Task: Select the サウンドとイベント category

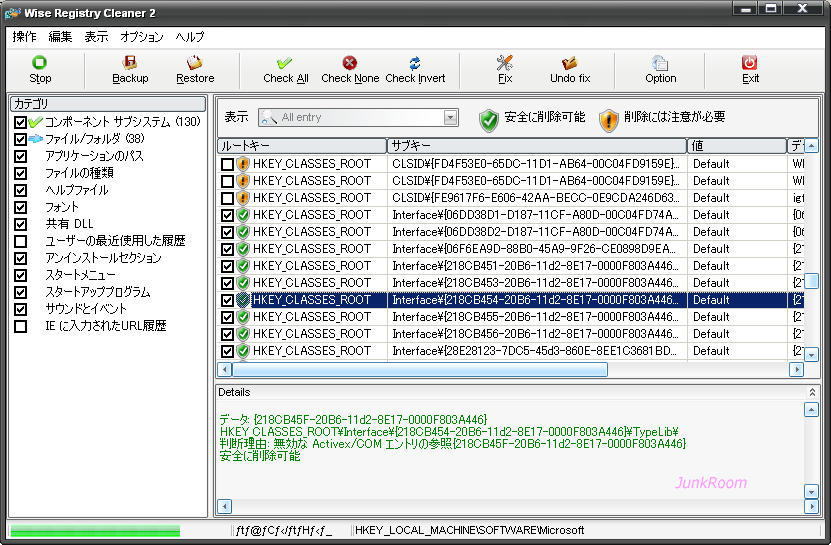Action: 86,309
